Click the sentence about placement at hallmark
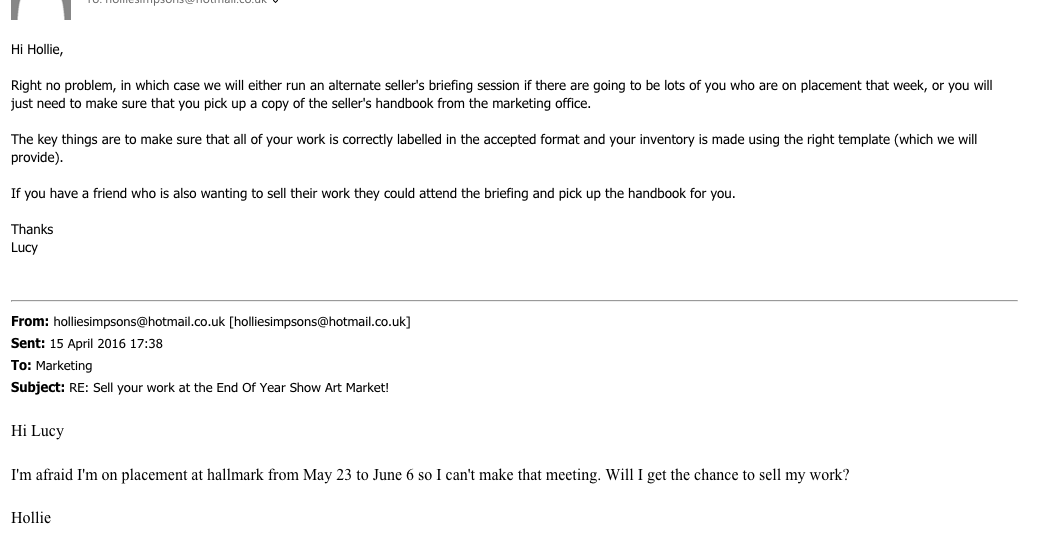Image resolution: width=1037 pixels, height=548 pixels. pyautogui.click(x=430, y=475)
